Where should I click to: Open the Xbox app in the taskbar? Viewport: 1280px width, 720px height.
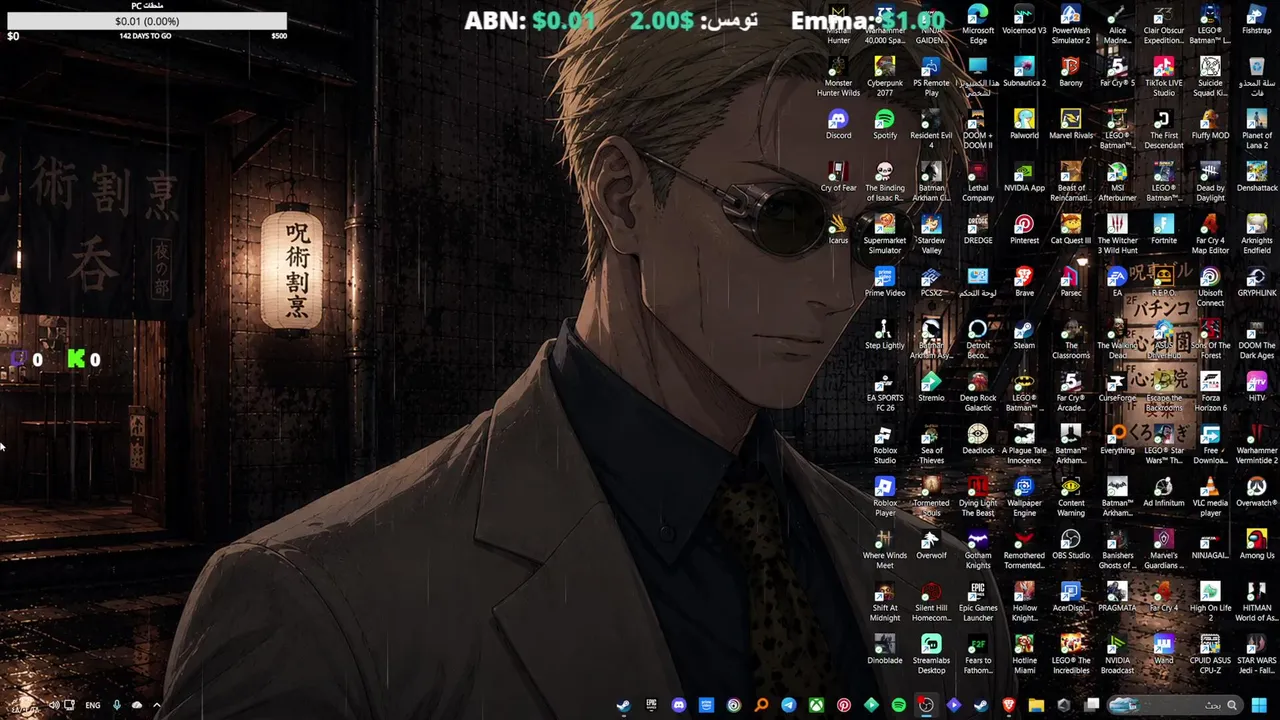coord(816,705)
